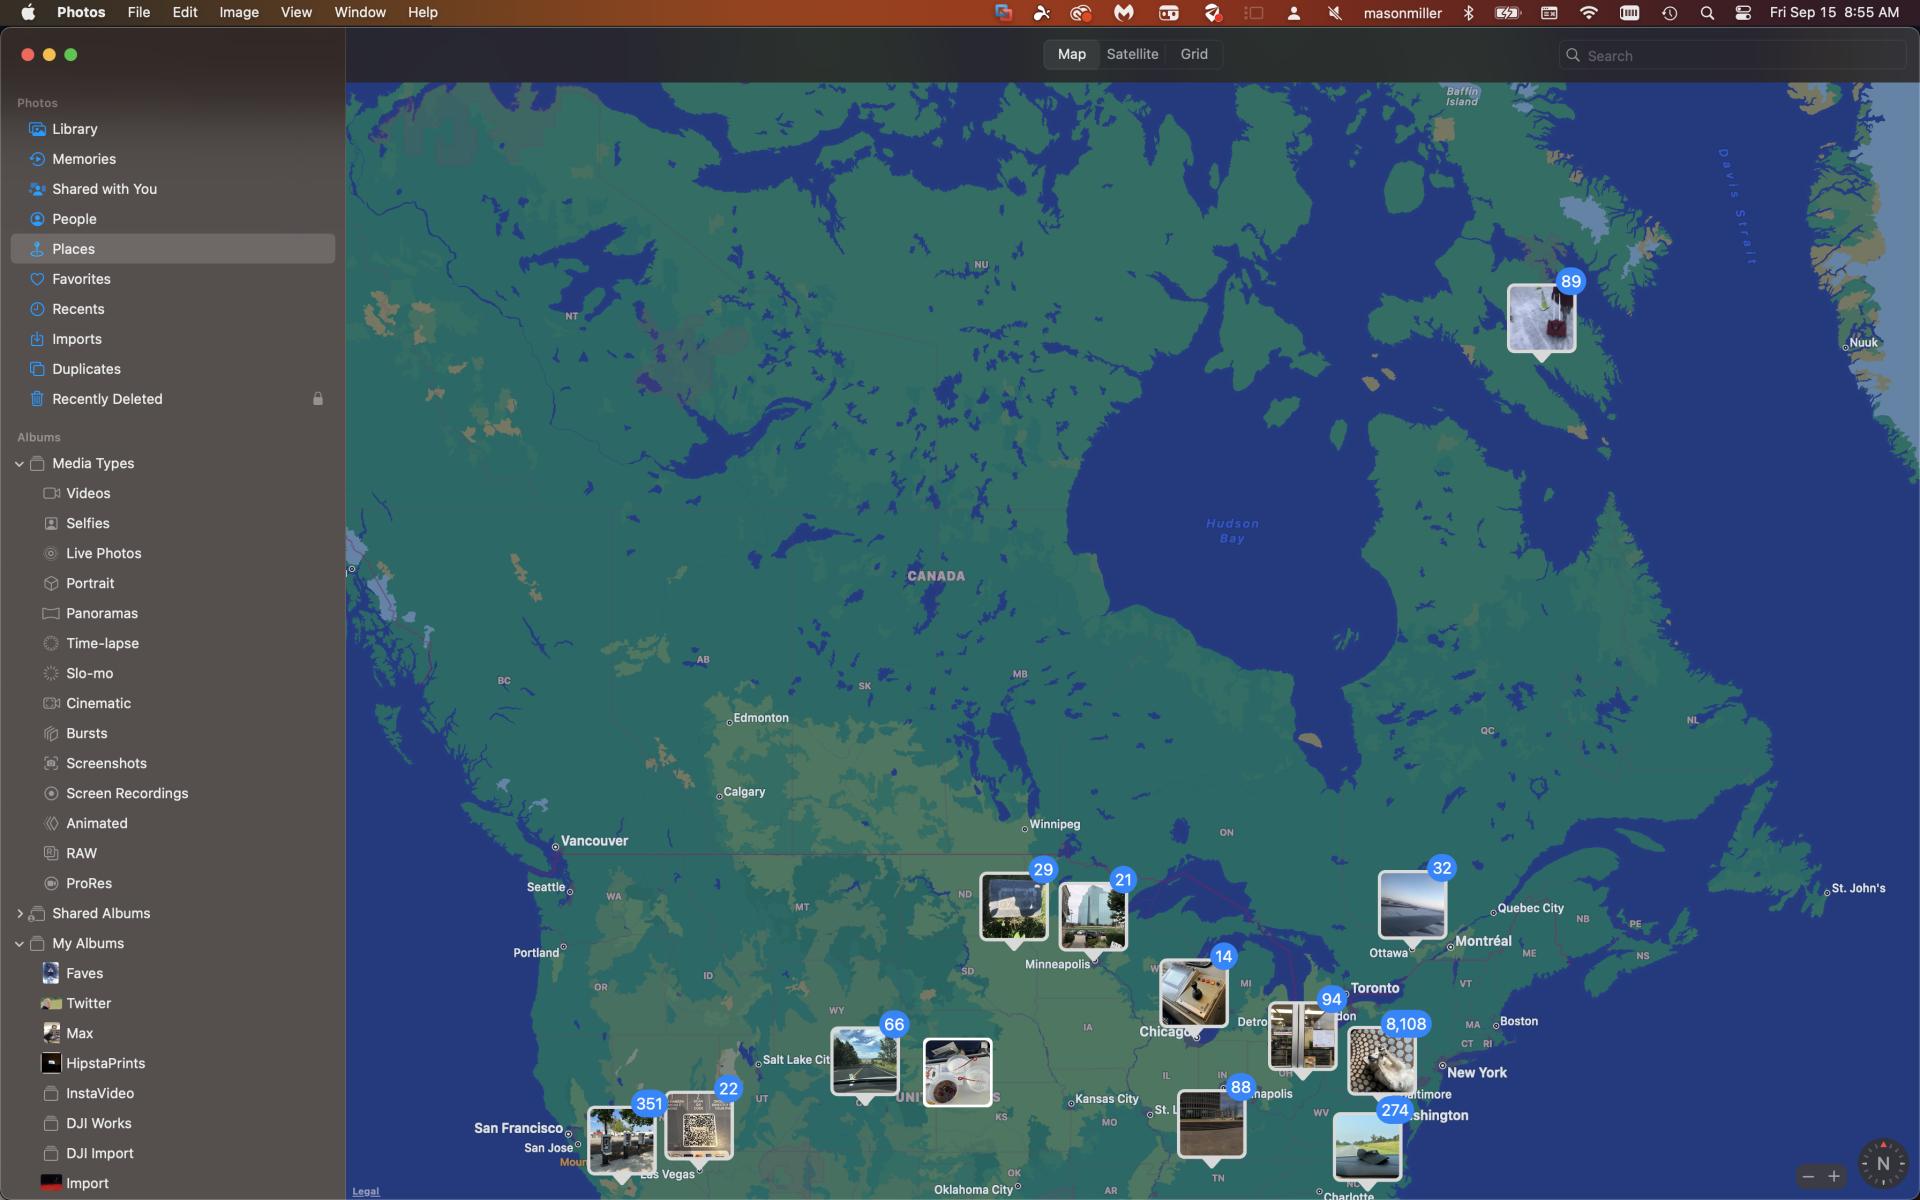The width and height of the screenshot is (1920, 1200).
Task: Collapse the Media Types group
Action: pos(19,463)
